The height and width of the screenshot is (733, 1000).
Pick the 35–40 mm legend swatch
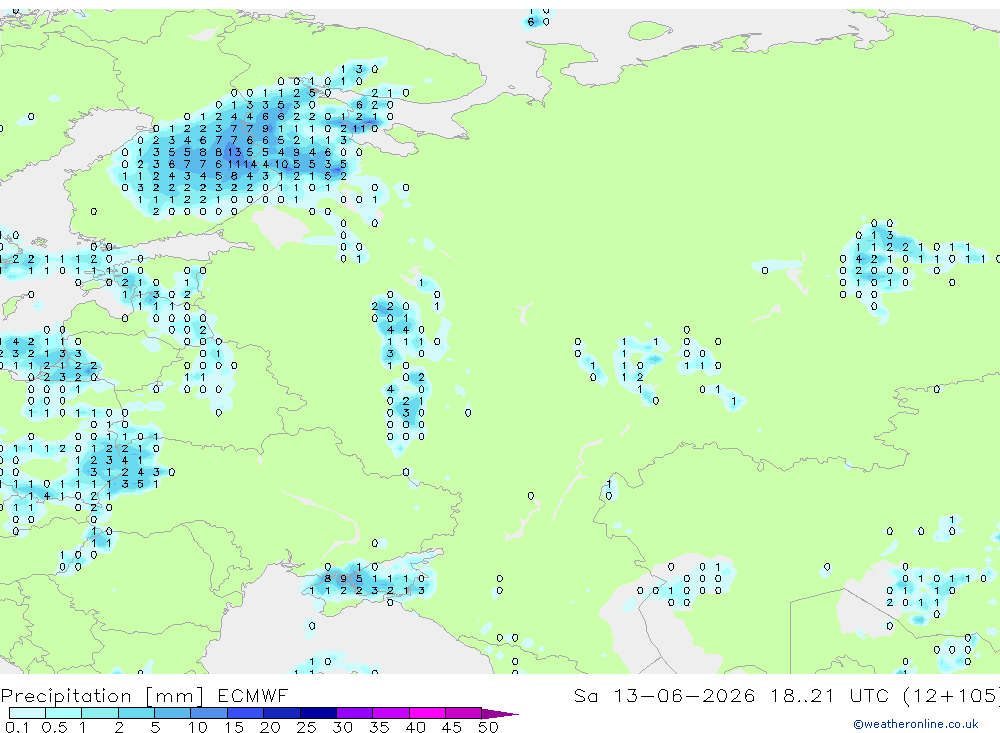[390, 713]
